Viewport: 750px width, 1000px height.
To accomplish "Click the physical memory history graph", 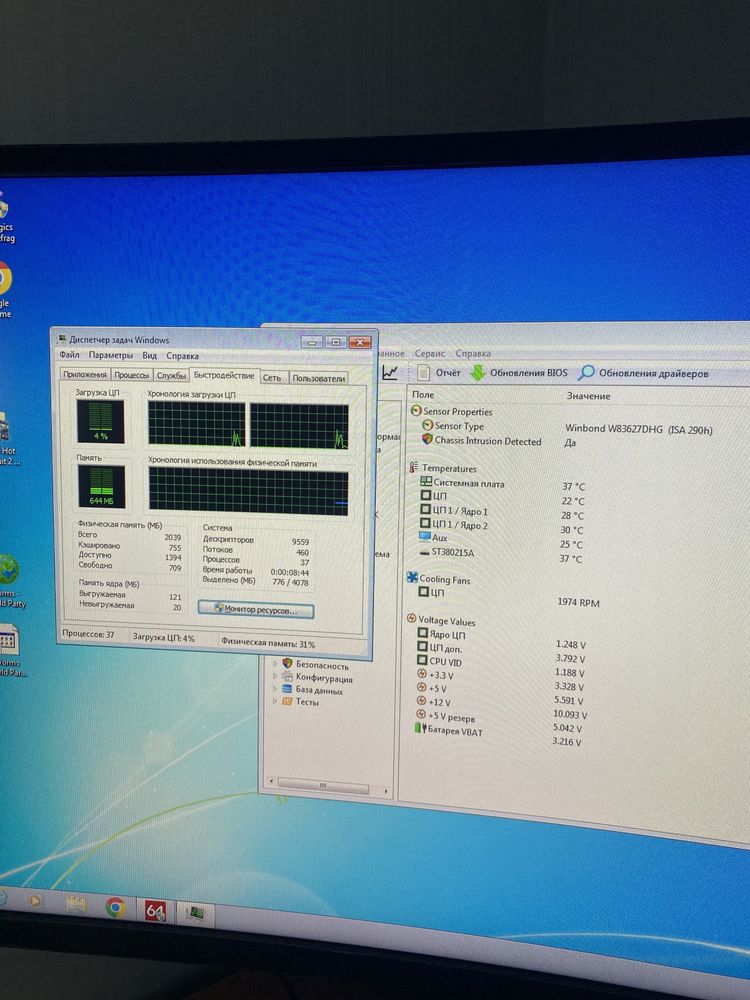I will (248, 491).
